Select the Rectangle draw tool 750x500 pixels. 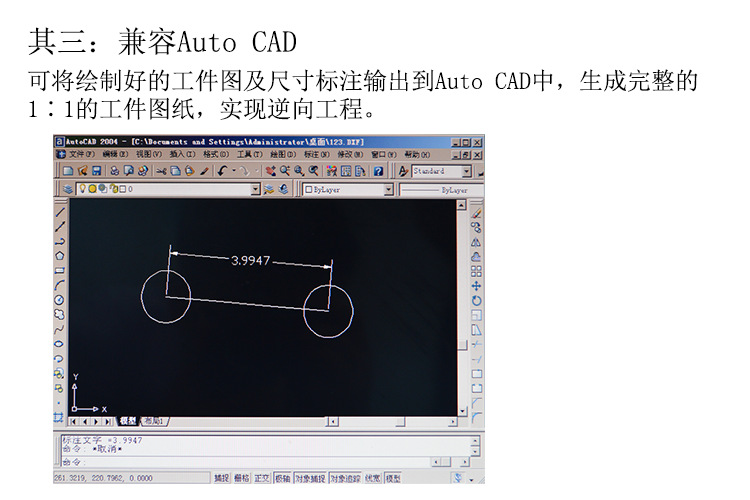pos(60,270)
